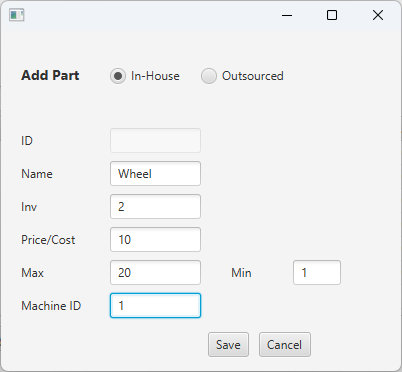Image resolution: width=402 pixels, height=372 pixels.
Task: Click the Machine ID label
Action: click(x=51, y=306)
